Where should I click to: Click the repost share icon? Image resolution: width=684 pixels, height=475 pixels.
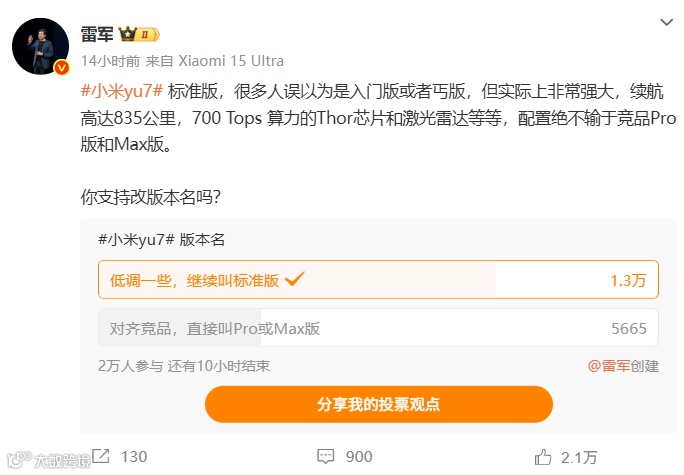coord(101,456)
